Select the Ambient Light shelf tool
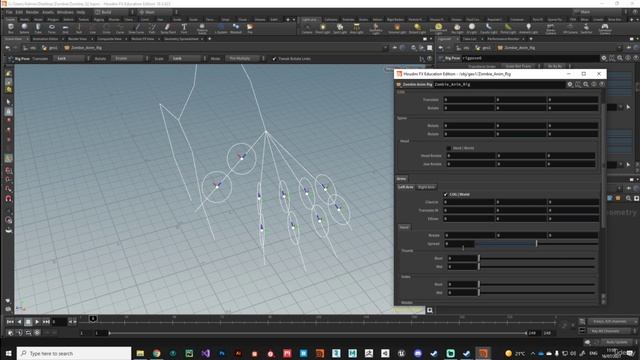 click(x=528, y=28)
